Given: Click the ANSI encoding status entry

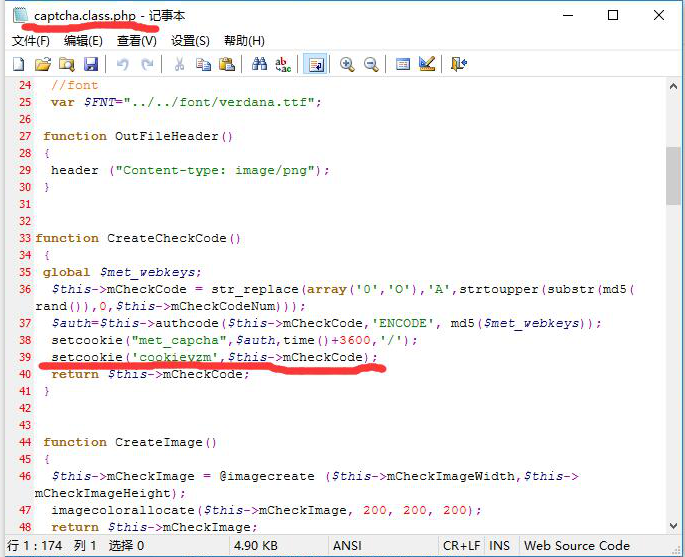Looking at the screenshot, I should pyautogui.click(x=347, y=546).
